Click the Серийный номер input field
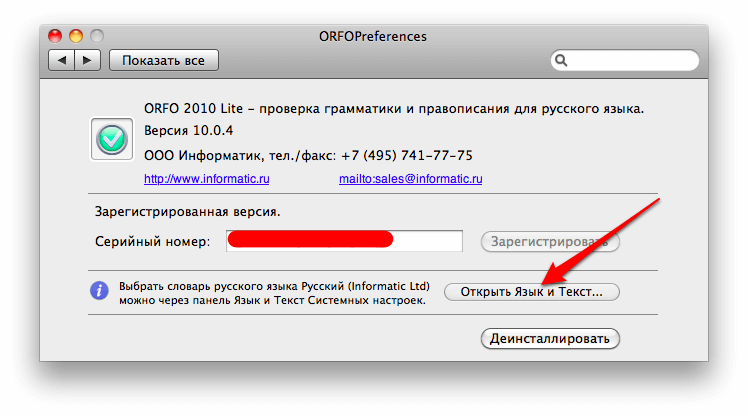Image resolution: width=748 pixels, height=416 pixels. 344,241
